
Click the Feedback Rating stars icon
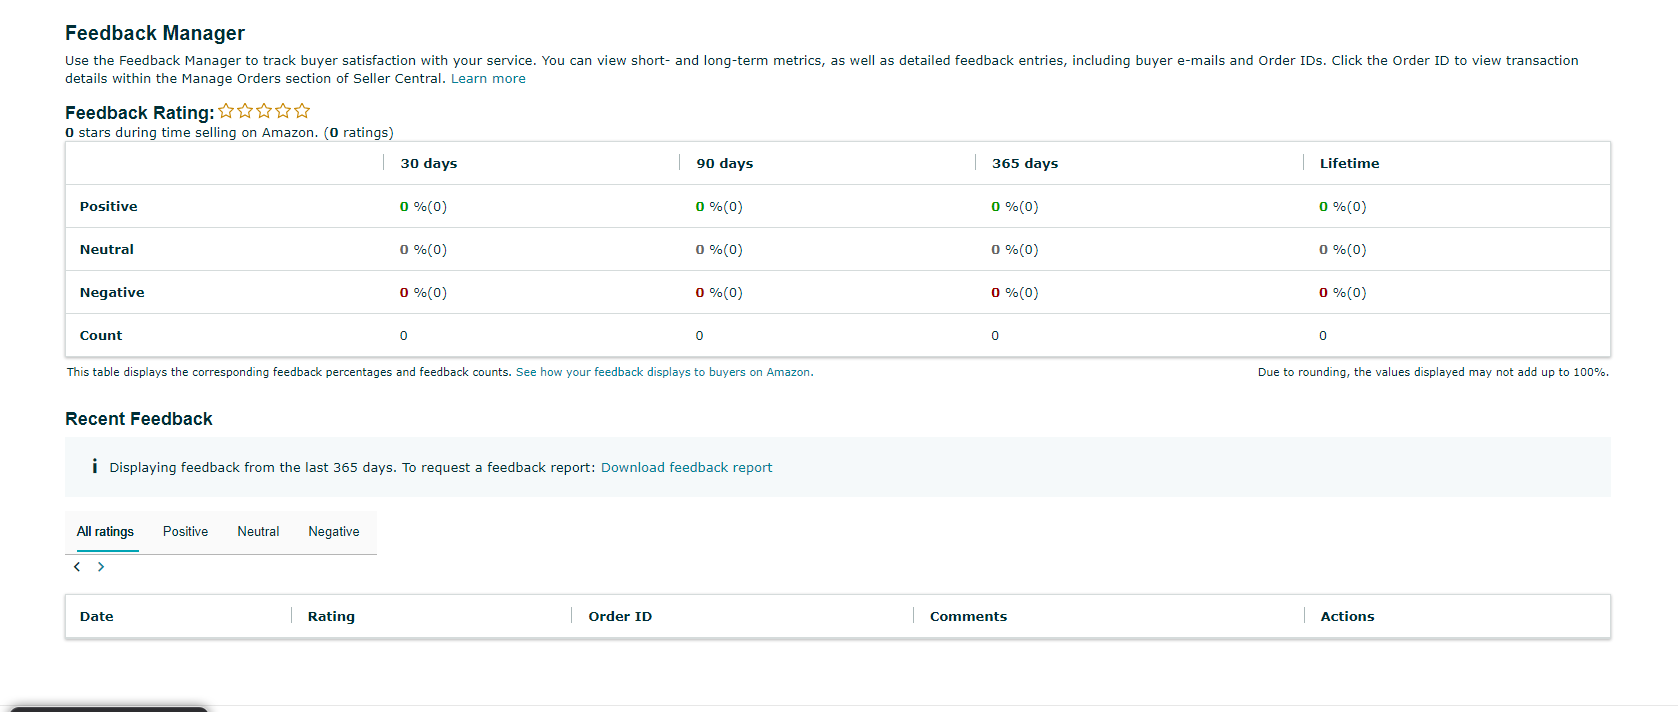264,111
